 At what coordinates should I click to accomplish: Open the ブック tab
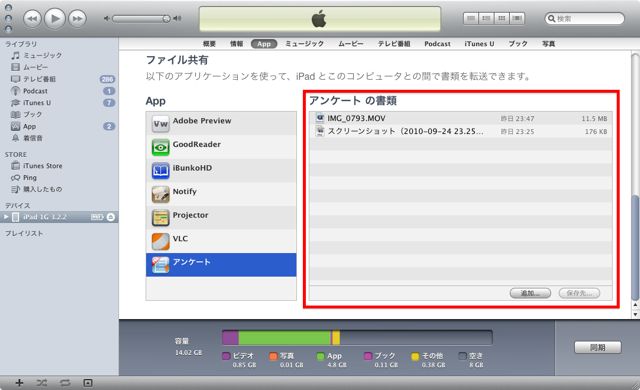(x=518, y=44)
